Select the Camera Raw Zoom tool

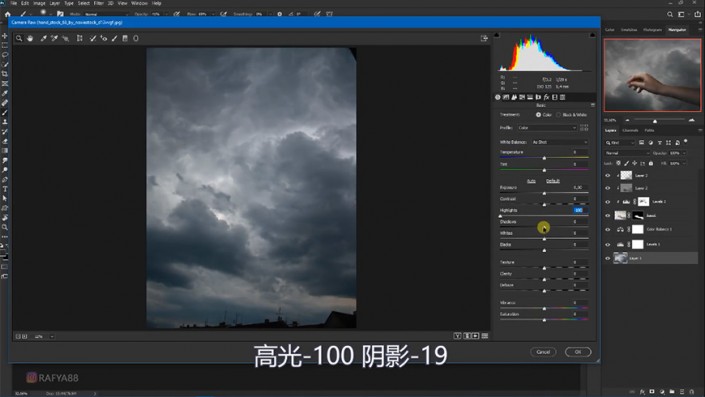19,39
